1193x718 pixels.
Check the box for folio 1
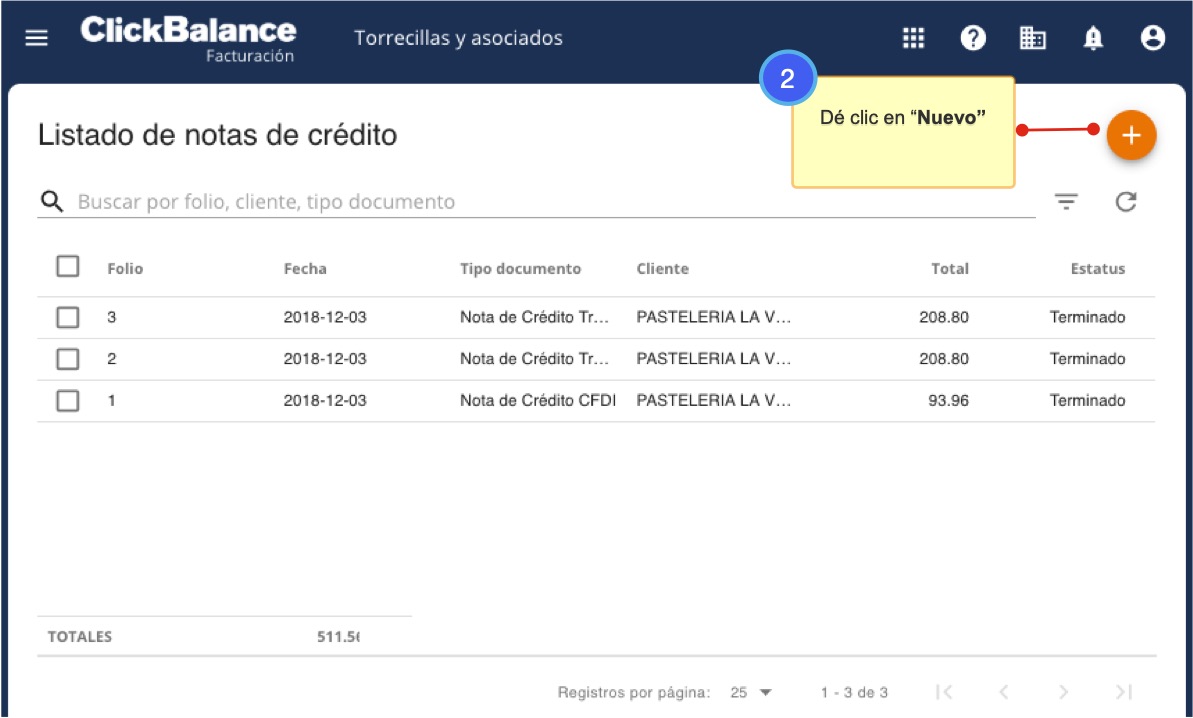[68, 401]
